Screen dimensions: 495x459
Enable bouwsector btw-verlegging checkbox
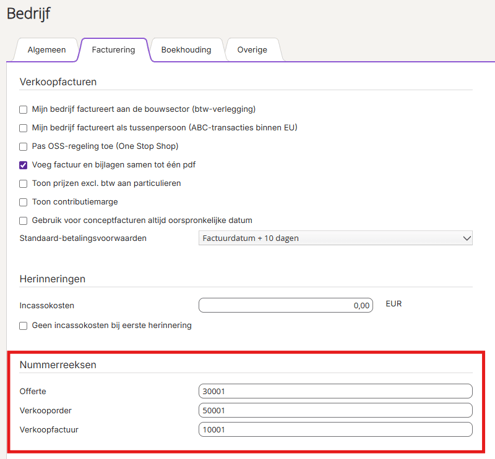pyautogui.click(x=23, y=110)
